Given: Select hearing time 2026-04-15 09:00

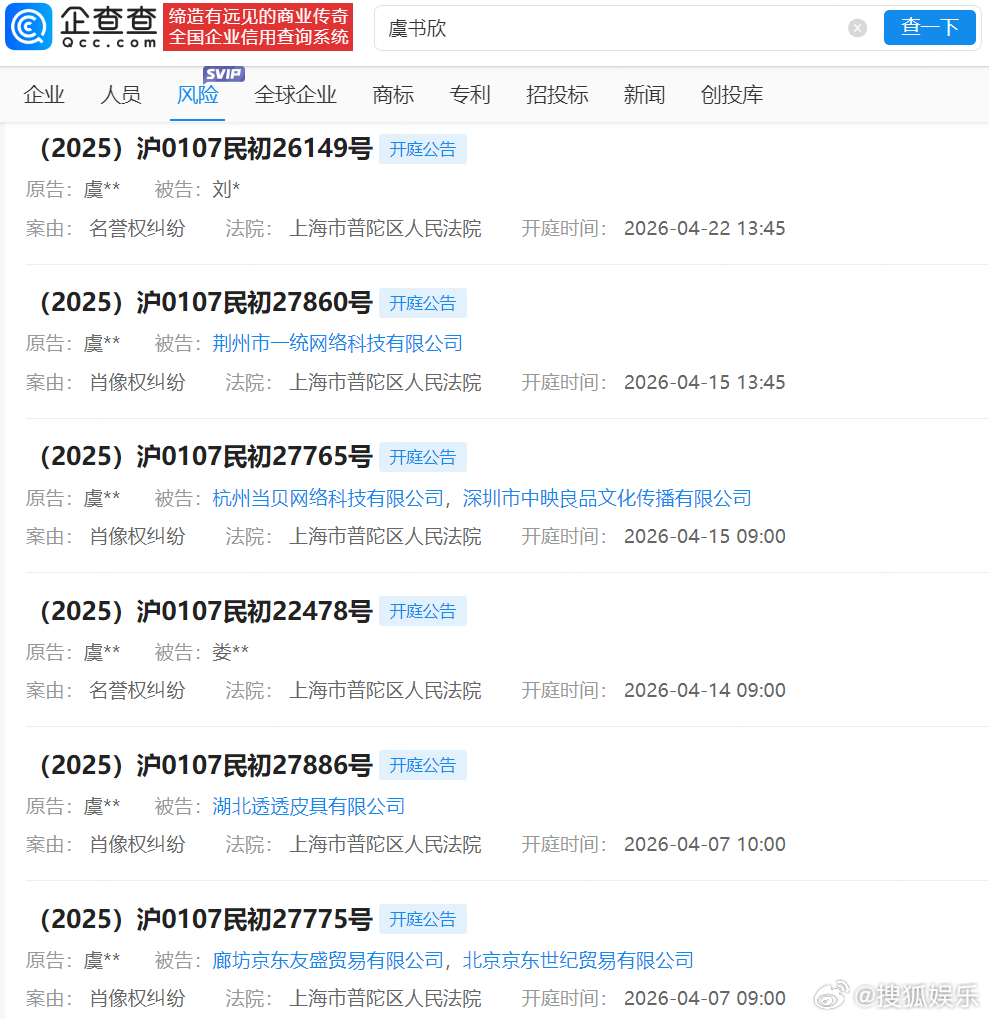Looking at the screenshot, I should (x=704, y=537).
